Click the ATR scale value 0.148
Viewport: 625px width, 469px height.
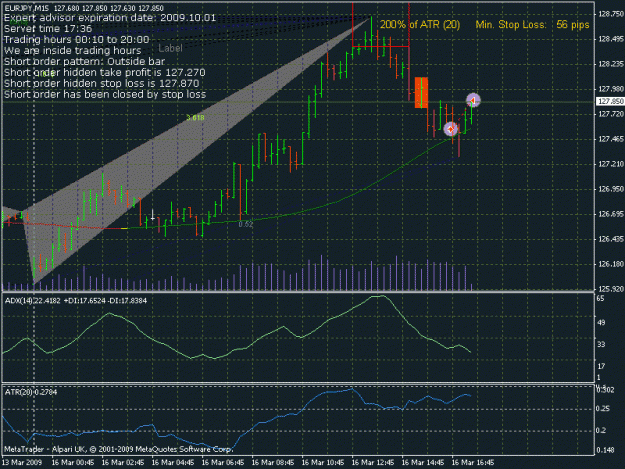tap(605, 450)
